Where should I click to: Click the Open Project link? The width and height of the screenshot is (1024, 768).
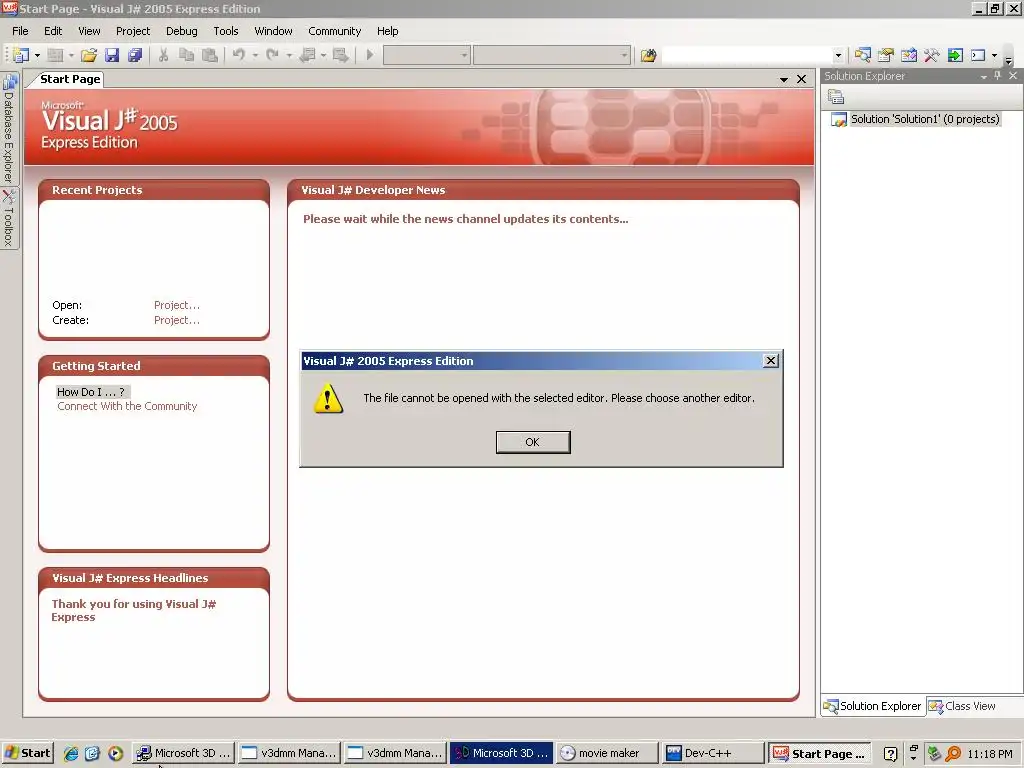tap(176, 305)
